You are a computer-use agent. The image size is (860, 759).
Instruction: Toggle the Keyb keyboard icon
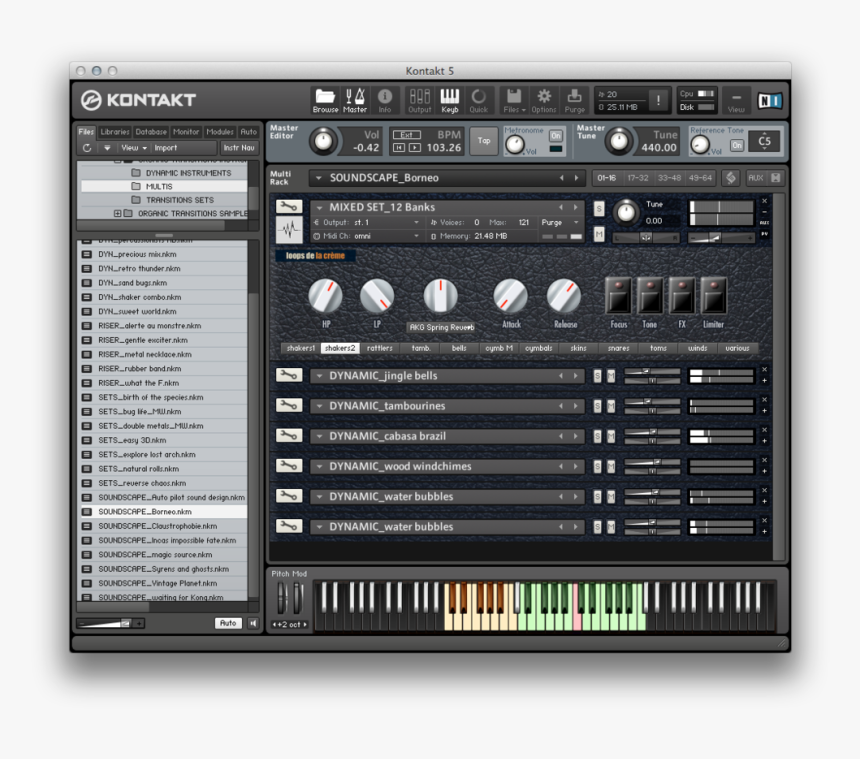coord(449,100)
